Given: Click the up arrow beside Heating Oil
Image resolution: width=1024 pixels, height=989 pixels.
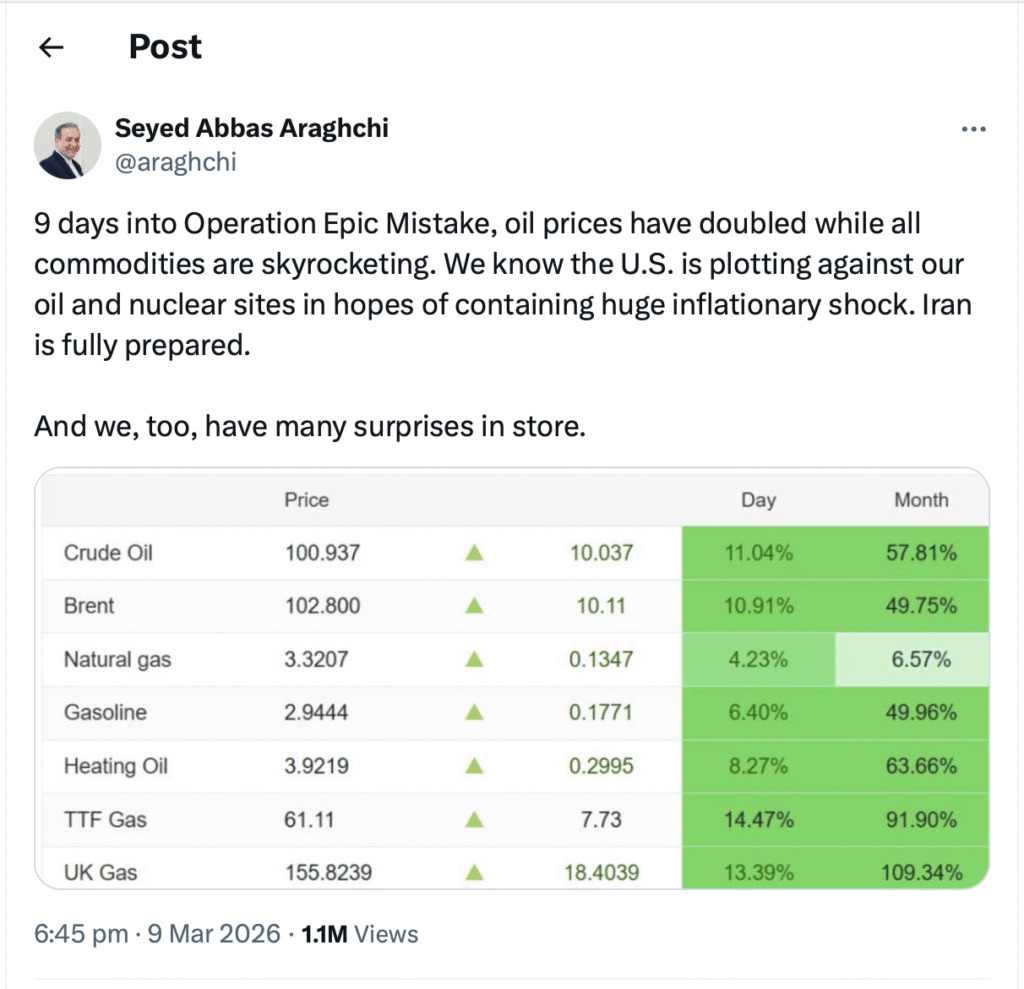Looking at the screenshot, I should [473, 766].
